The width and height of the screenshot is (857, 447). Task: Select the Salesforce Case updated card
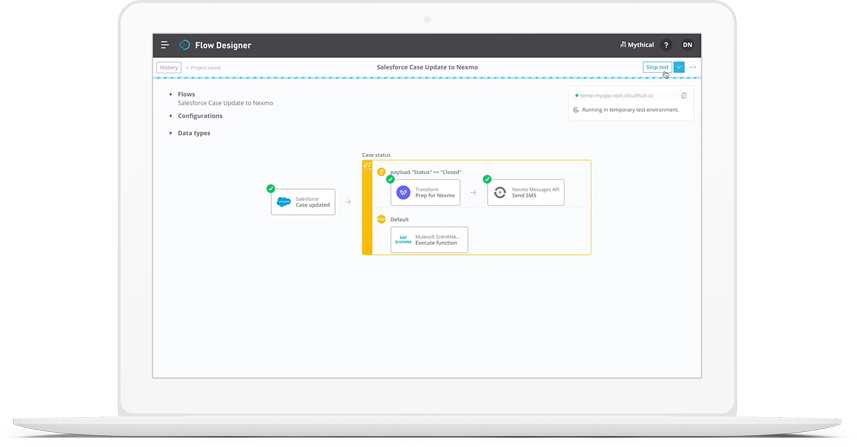[303, 202]
